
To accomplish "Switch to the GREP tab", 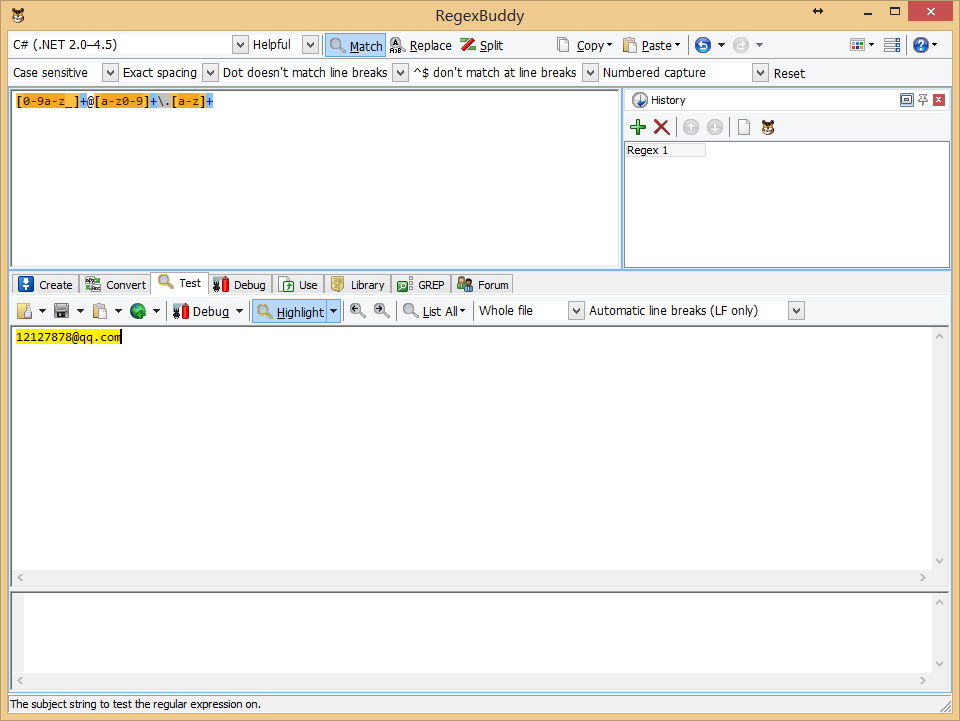I will [421, 285].
